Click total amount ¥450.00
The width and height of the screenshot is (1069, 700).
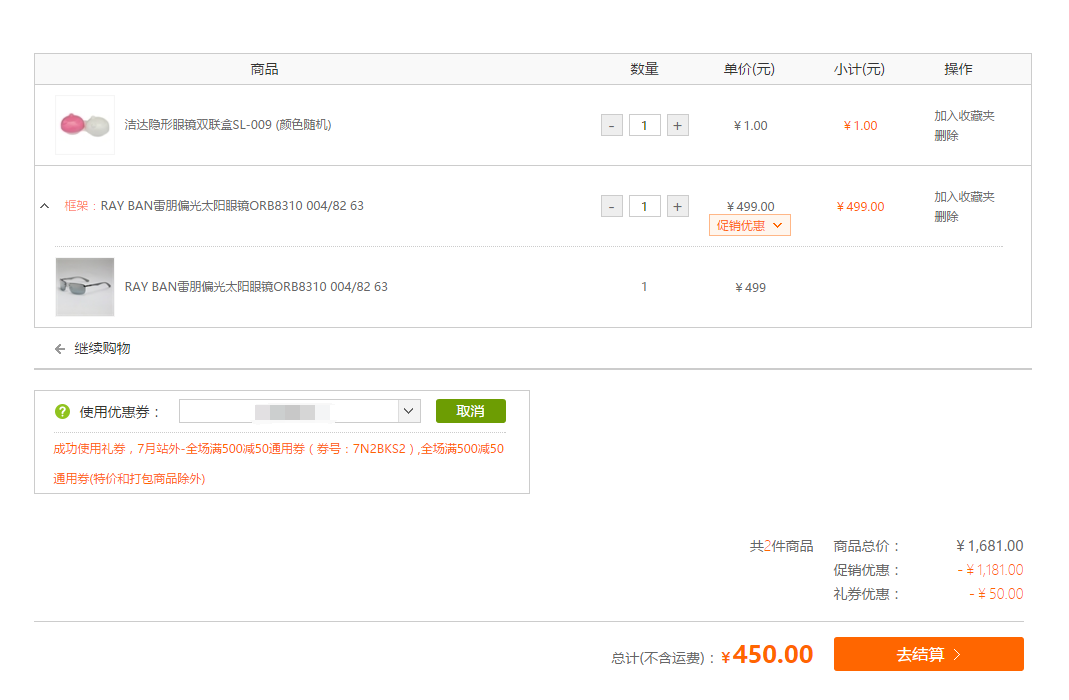tap(767, 654)
